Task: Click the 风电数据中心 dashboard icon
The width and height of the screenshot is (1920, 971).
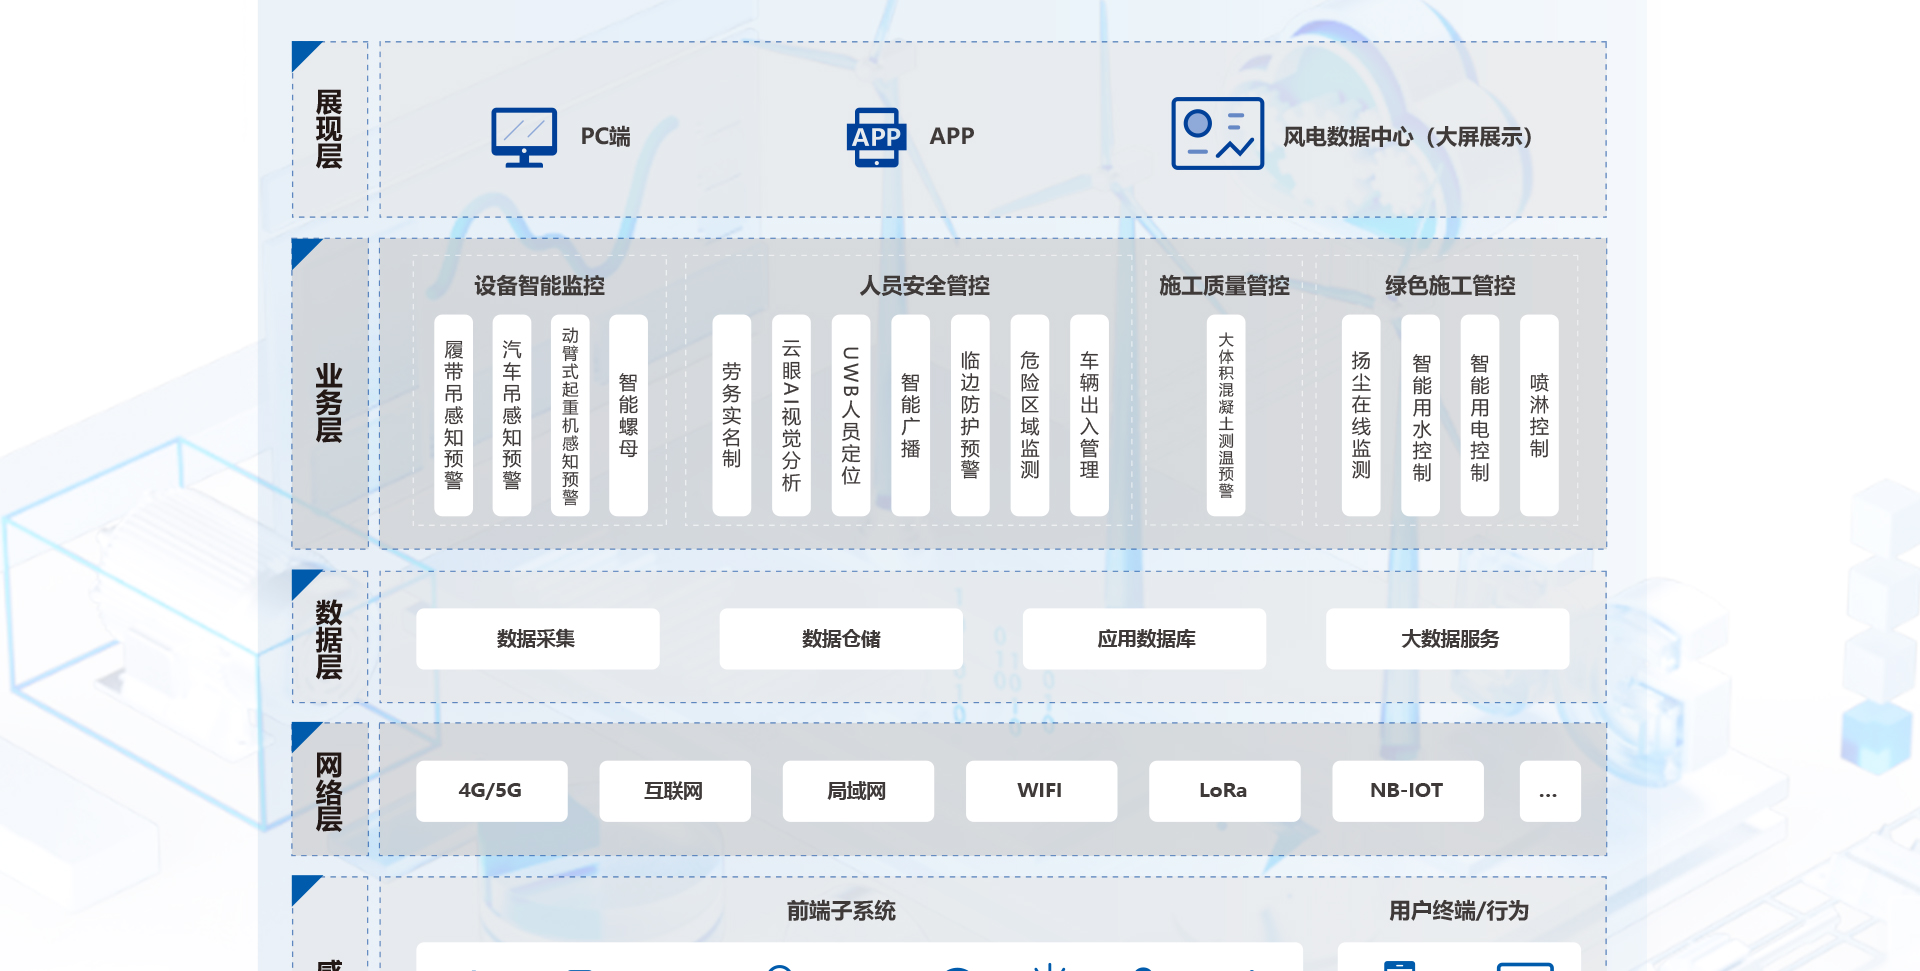Action: click(x=1217, y=134)
